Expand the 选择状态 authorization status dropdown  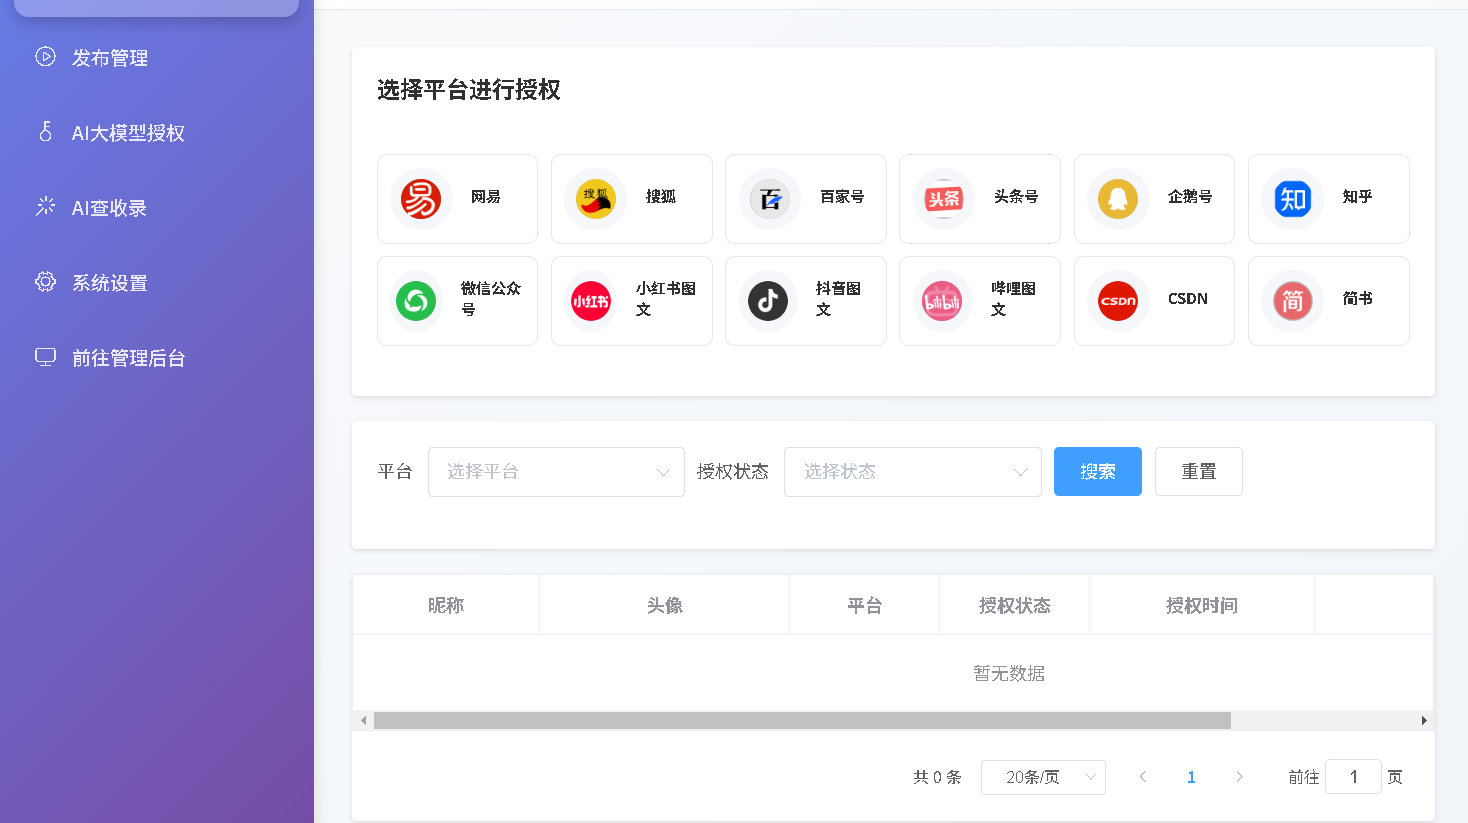click(912, 472)
